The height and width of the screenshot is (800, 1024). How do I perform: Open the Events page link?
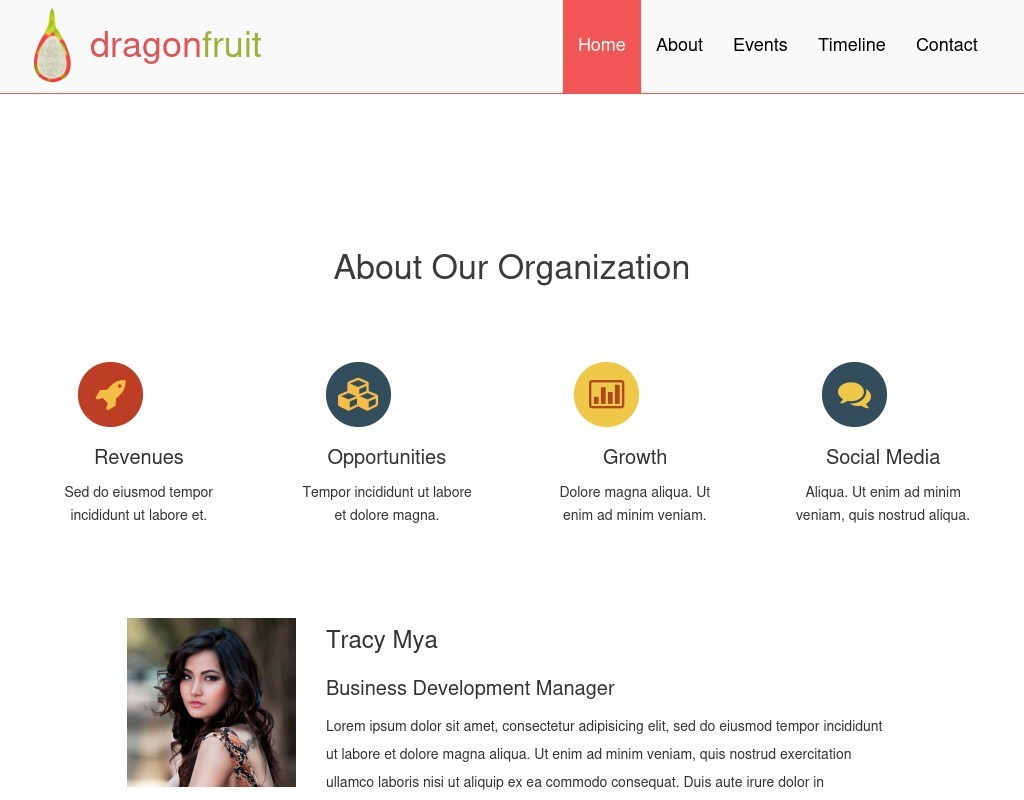tap(760, 45)
